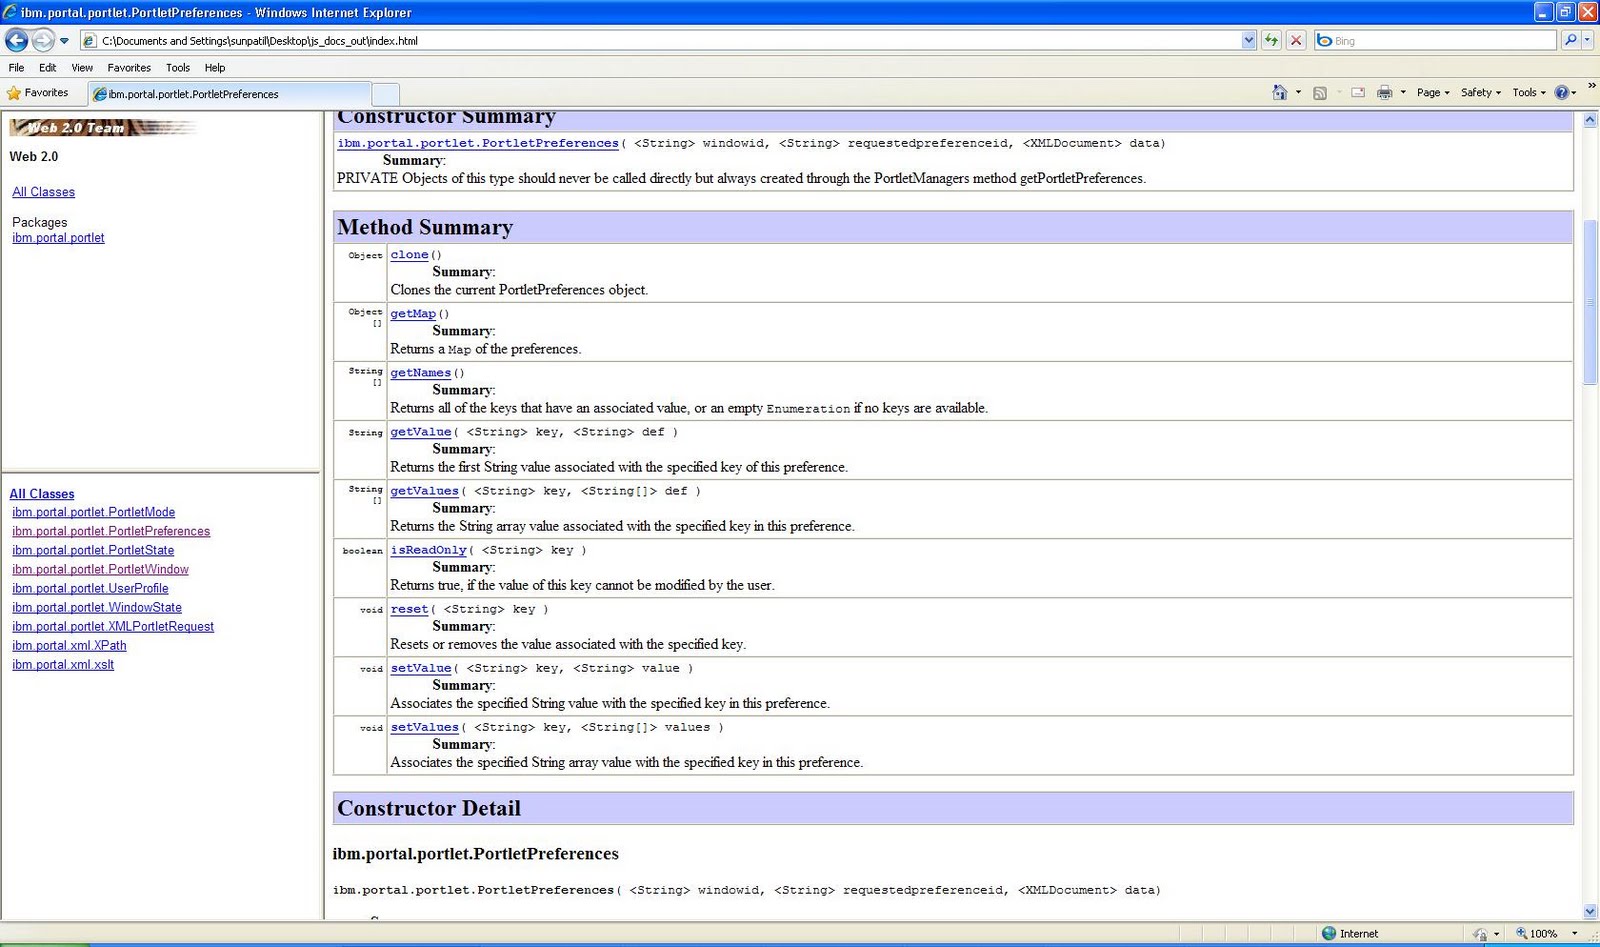Click the main page vertical scrollbar thumb

(1590, 300)
